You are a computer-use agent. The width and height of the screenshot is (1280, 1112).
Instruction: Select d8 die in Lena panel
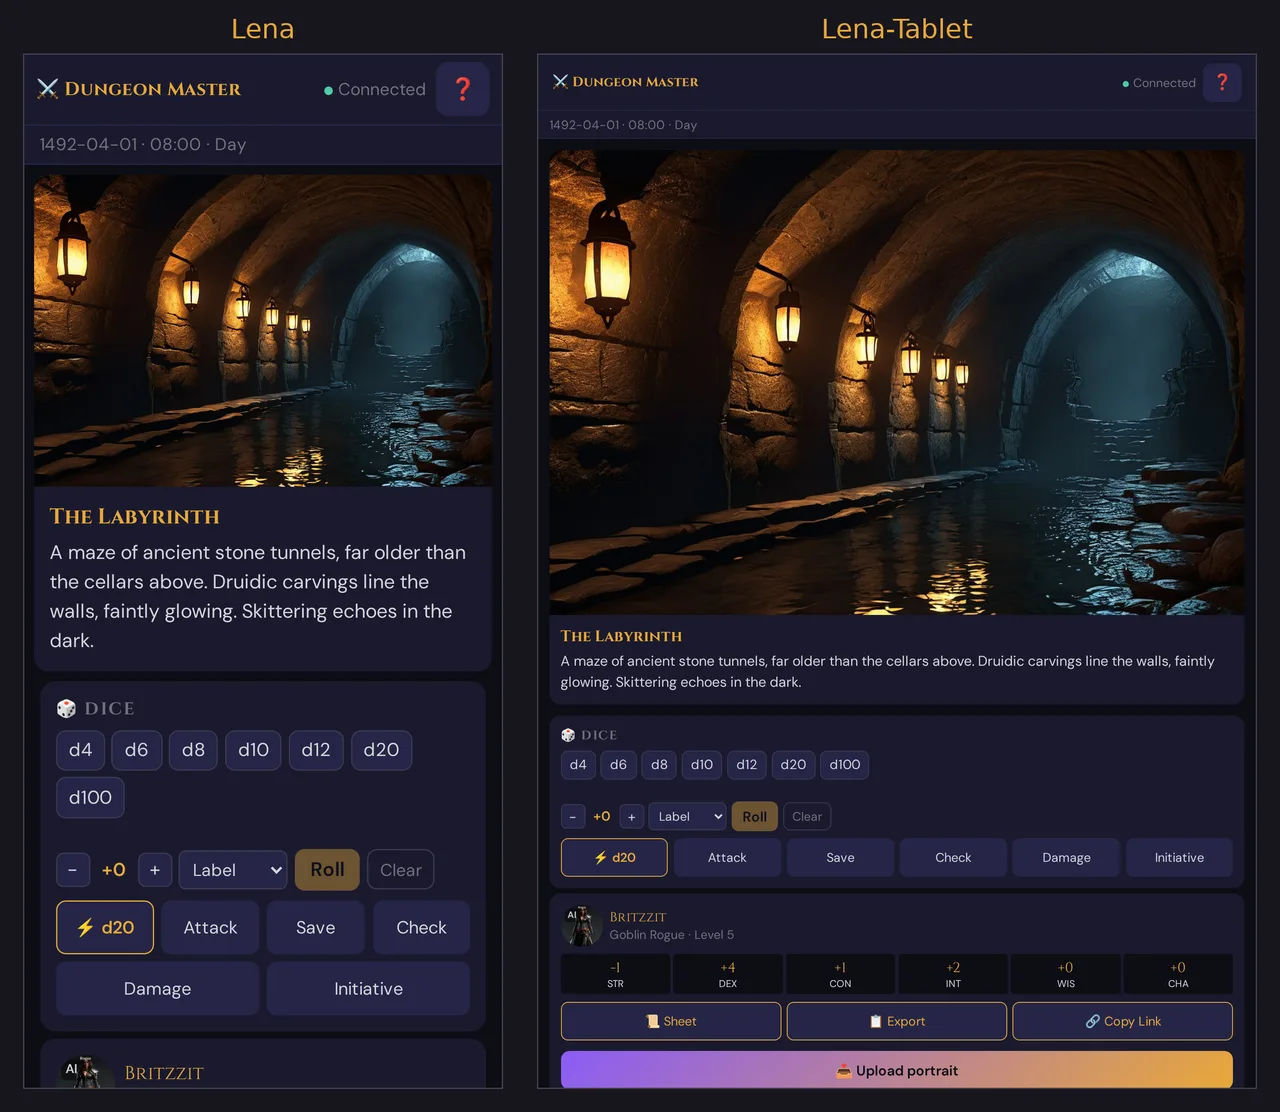pyautogui.click(x=193, y=750)
